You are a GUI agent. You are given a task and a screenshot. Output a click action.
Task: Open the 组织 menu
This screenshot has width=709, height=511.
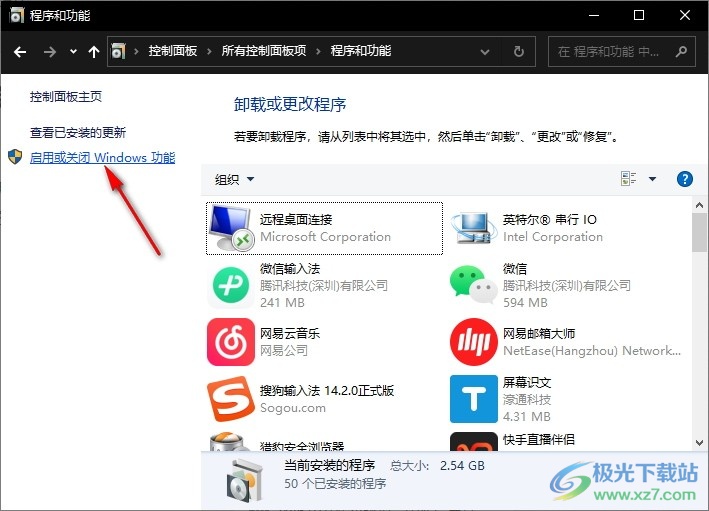tap(234, 180)
